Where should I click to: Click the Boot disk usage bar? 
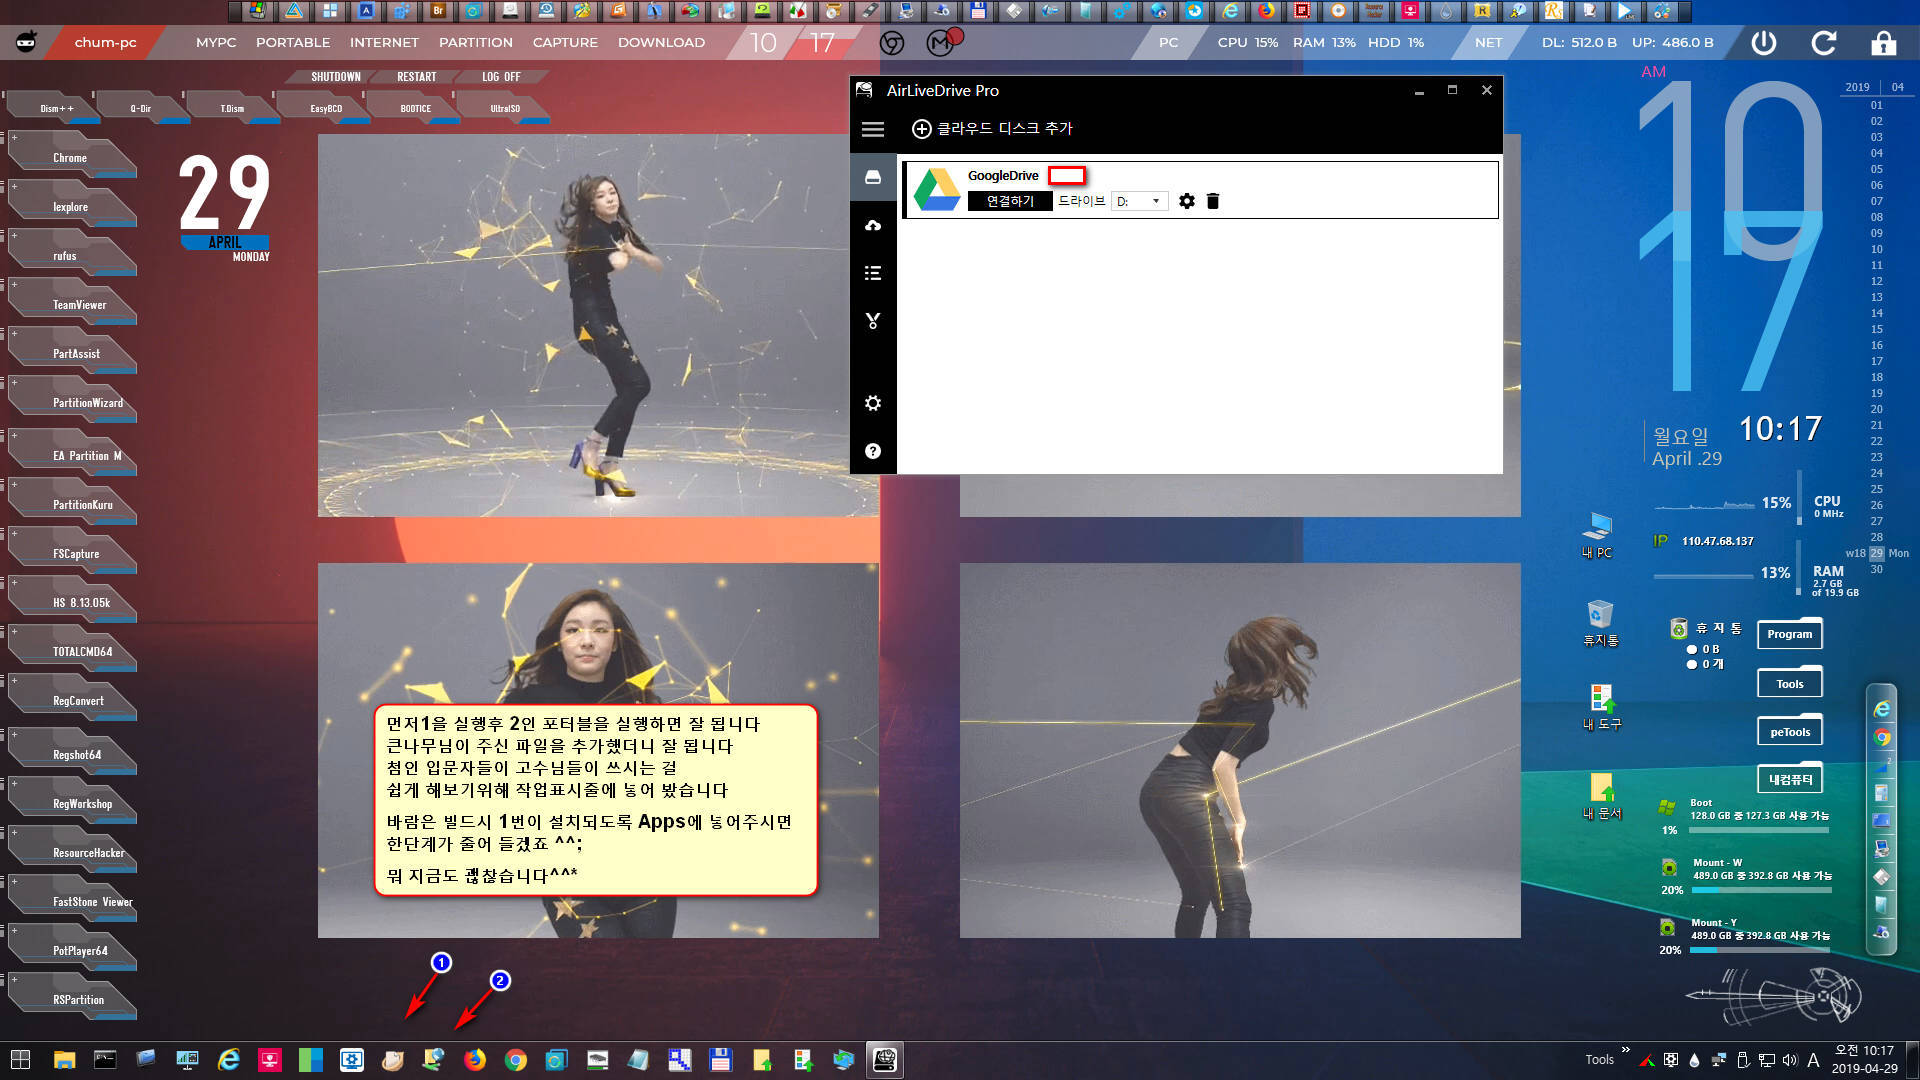(x=1760, y=830)
